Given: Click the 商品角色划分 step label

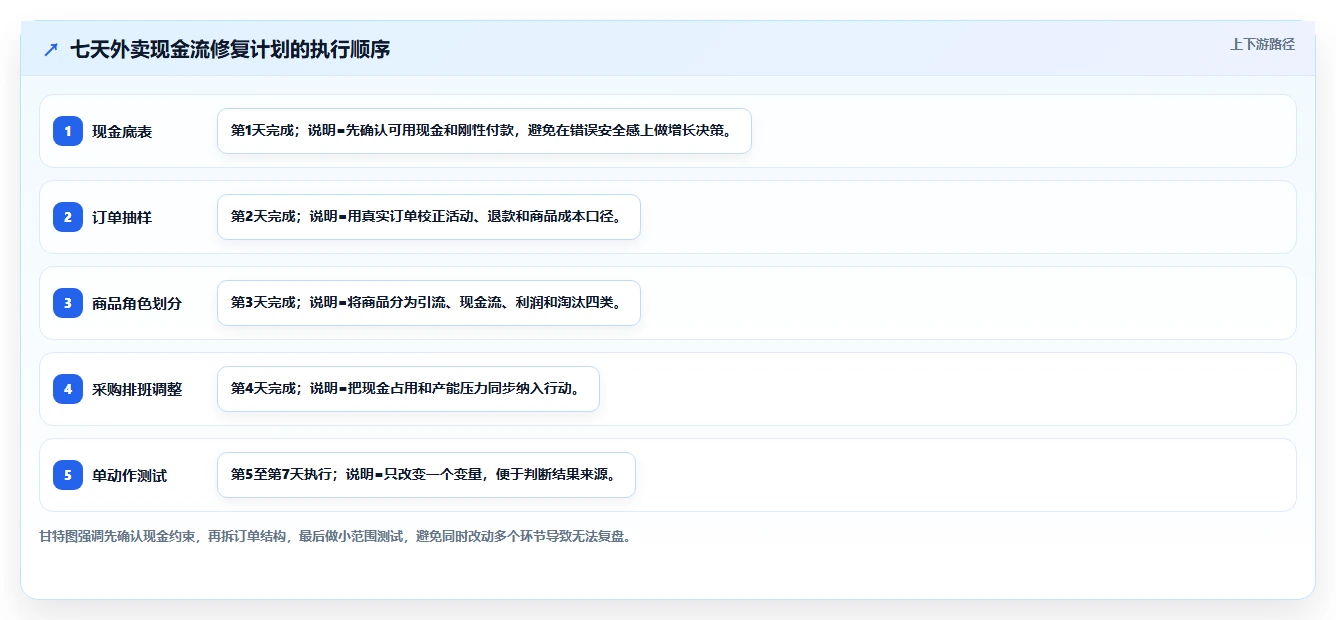Looking at the screenshot, I should click(137, 304).
